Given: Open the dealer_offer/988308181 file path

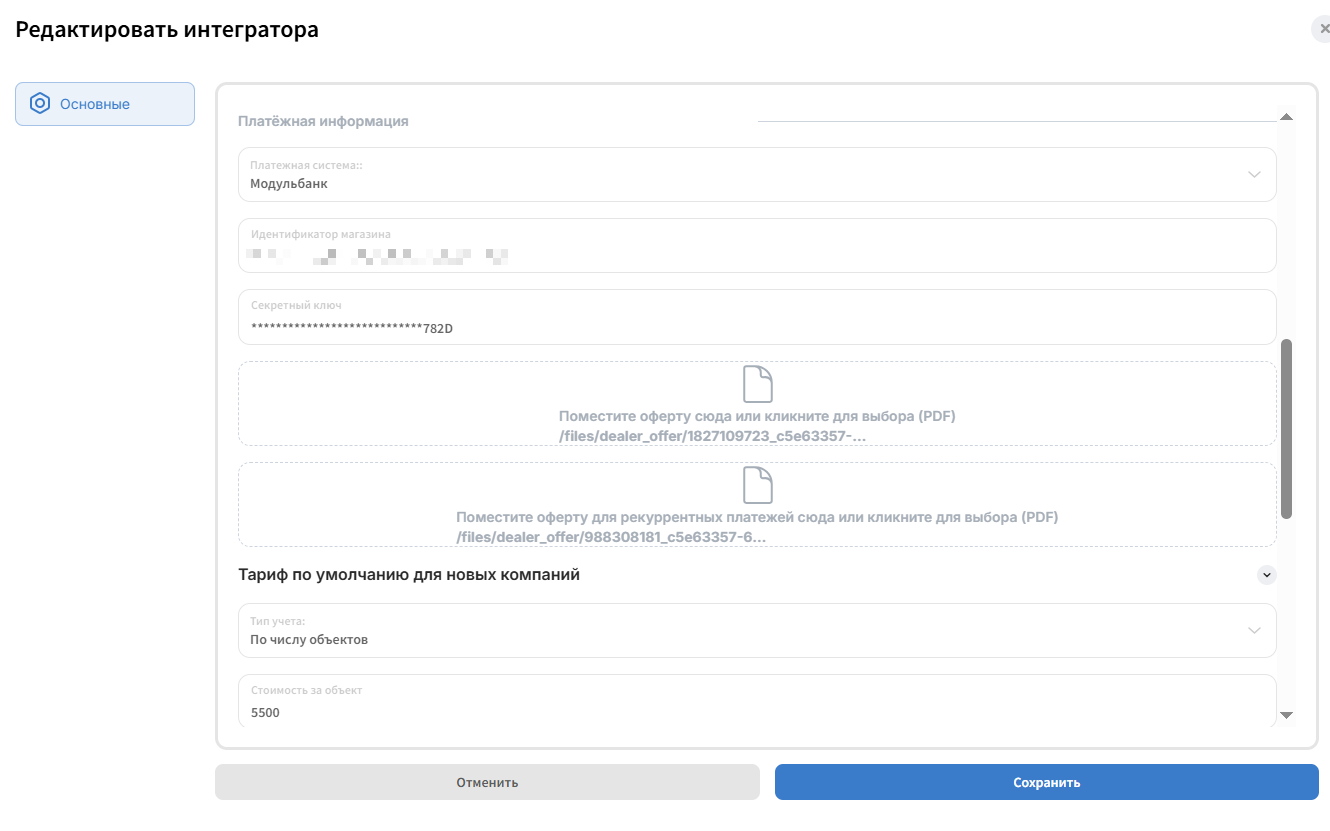Looking at the screenshot, I should 611,537.
